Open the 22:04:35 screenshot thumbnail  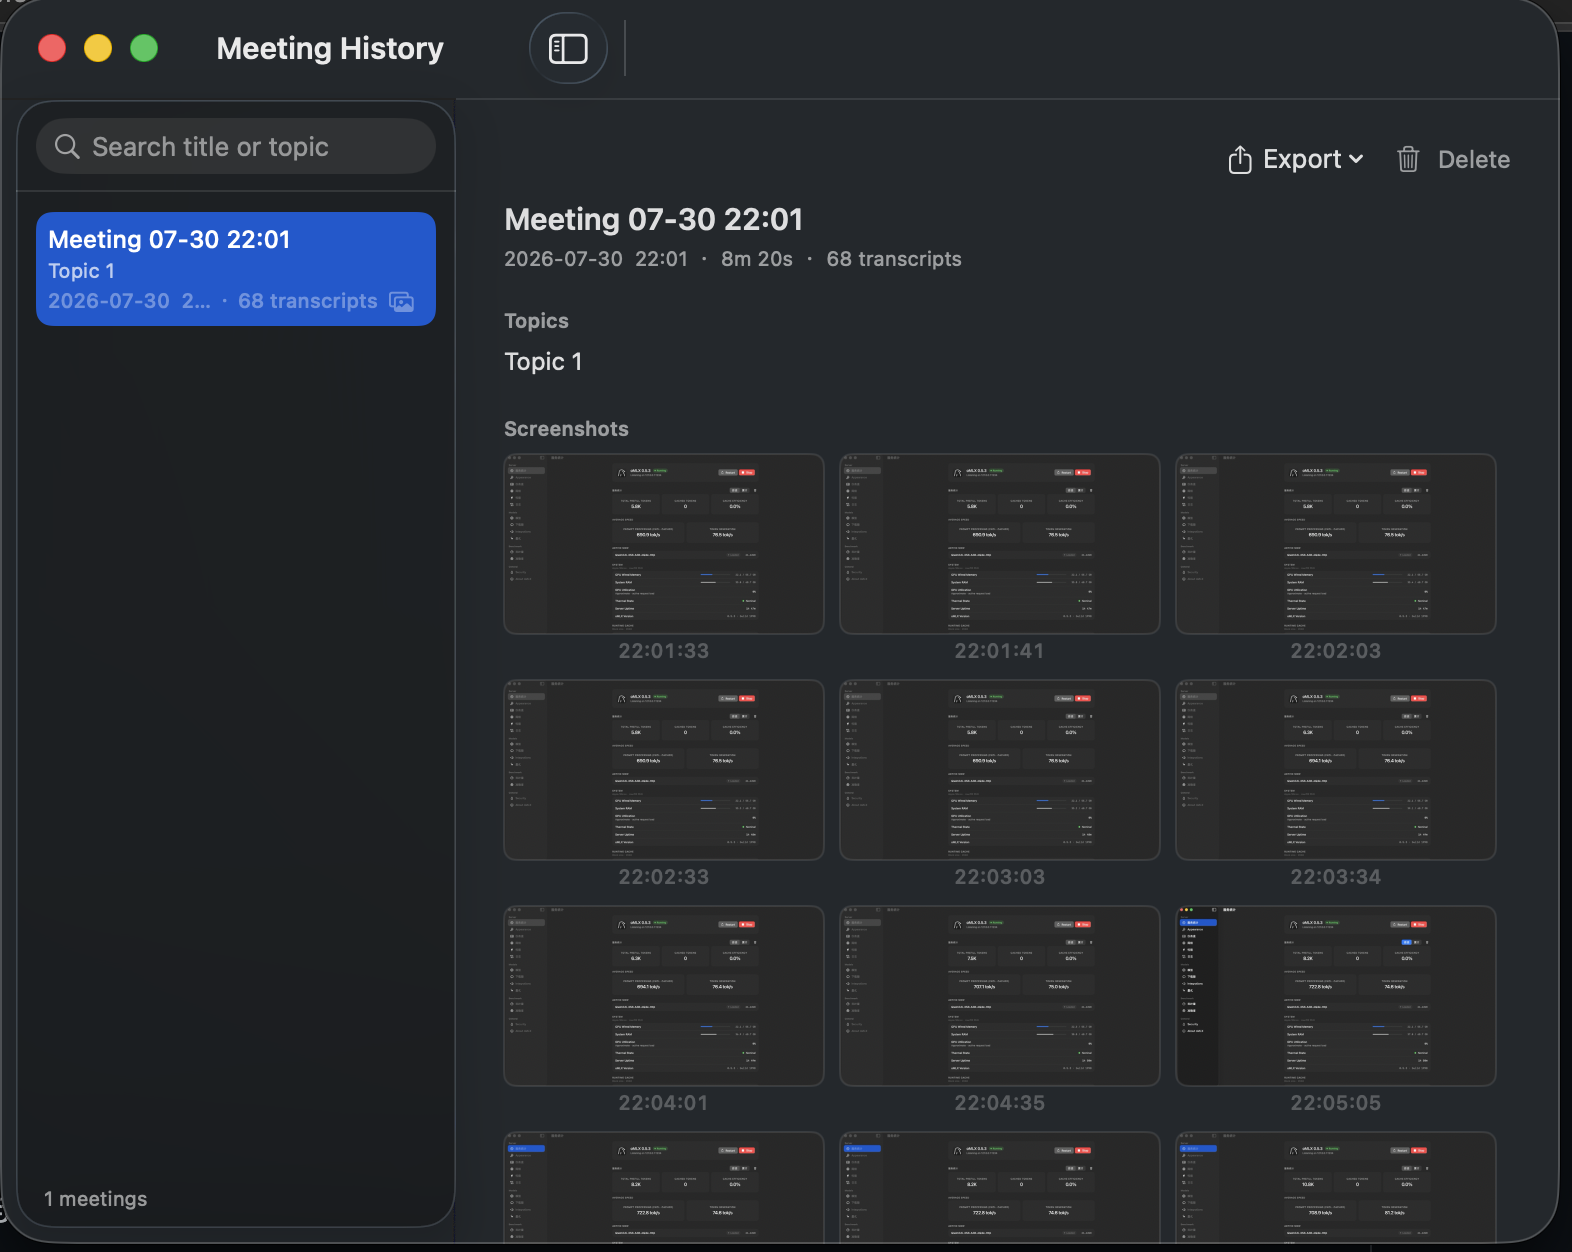1000,996
